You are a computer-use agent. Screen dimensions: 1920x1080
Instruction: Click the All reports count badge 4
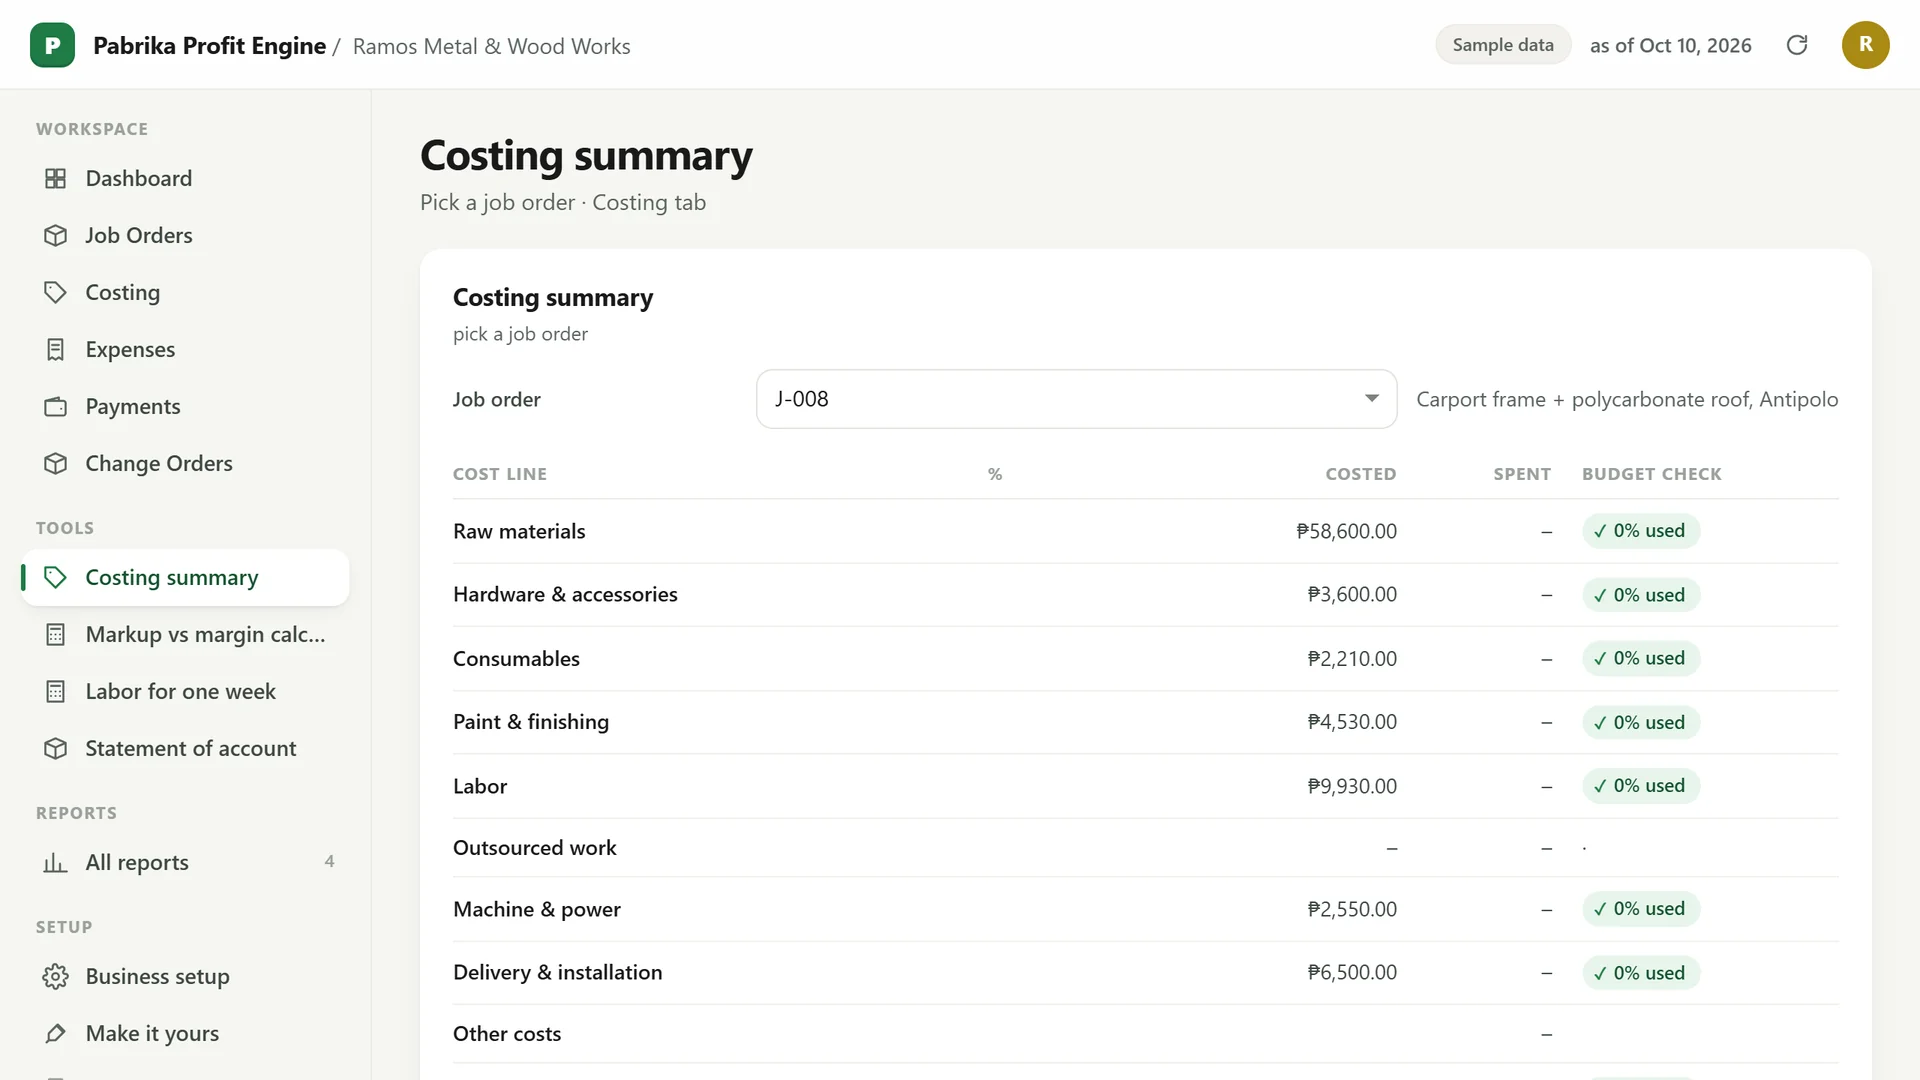[329, 861]
